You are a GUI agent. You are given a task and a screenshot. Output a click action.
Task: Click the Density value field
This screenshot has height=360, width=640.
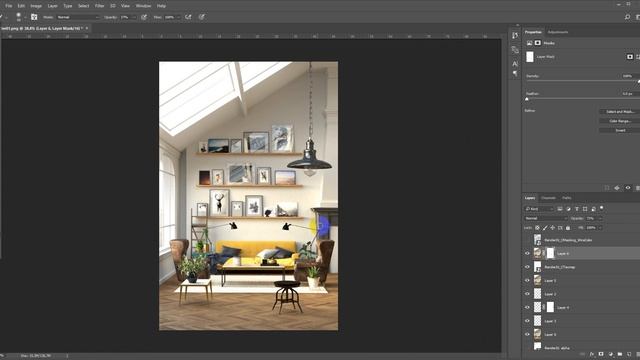click(x=627, y=76)
